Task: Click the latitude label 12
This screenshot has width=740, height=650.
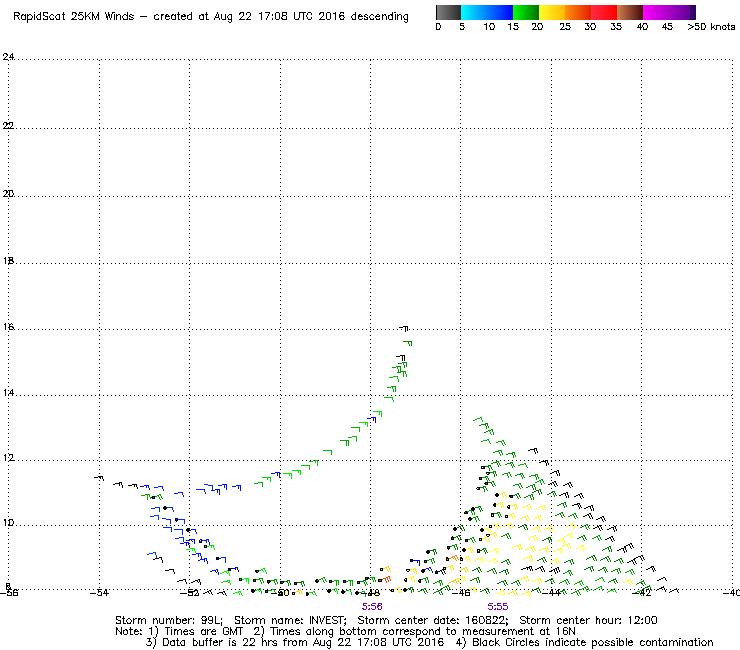Action: pos(8,458)
